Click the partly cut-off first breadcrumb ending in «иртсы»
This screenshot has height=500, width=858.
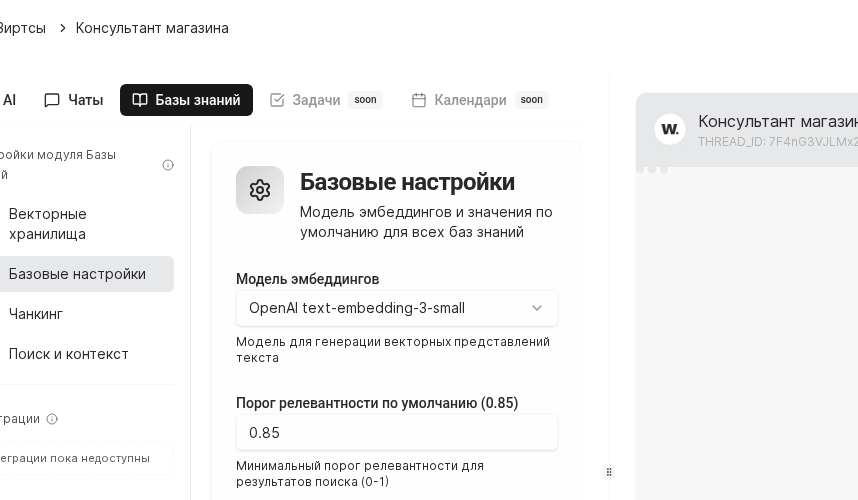click(x=22, y=28)
